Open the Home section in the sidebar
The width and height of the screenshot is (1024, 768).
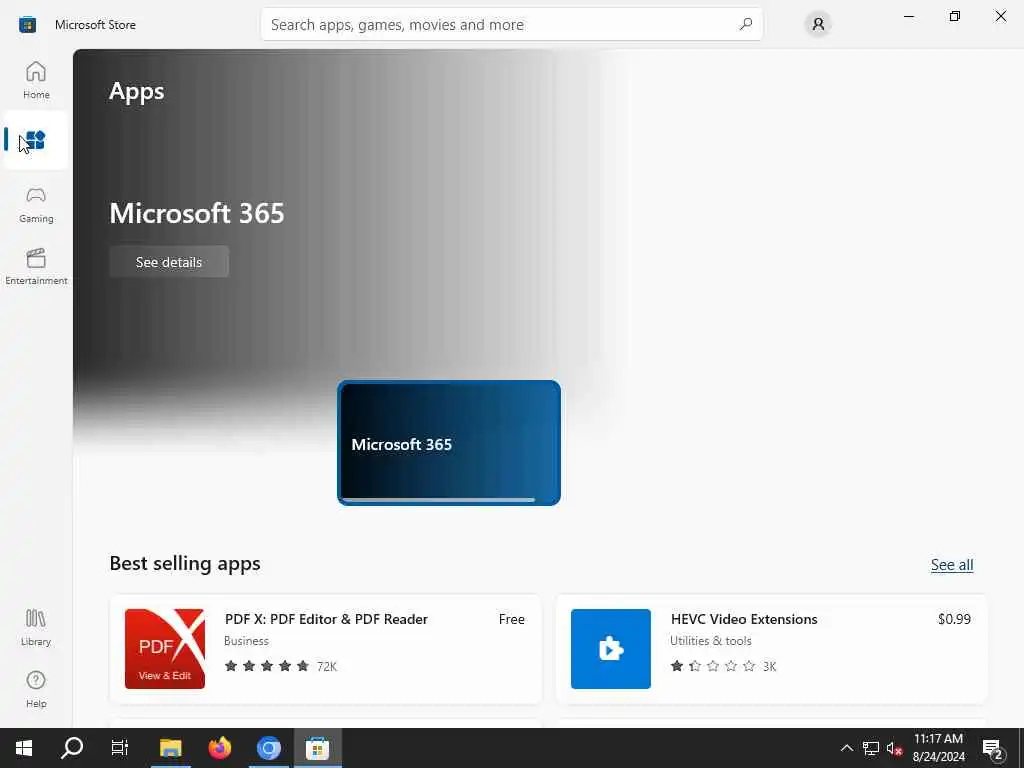[x=36, y=80]
